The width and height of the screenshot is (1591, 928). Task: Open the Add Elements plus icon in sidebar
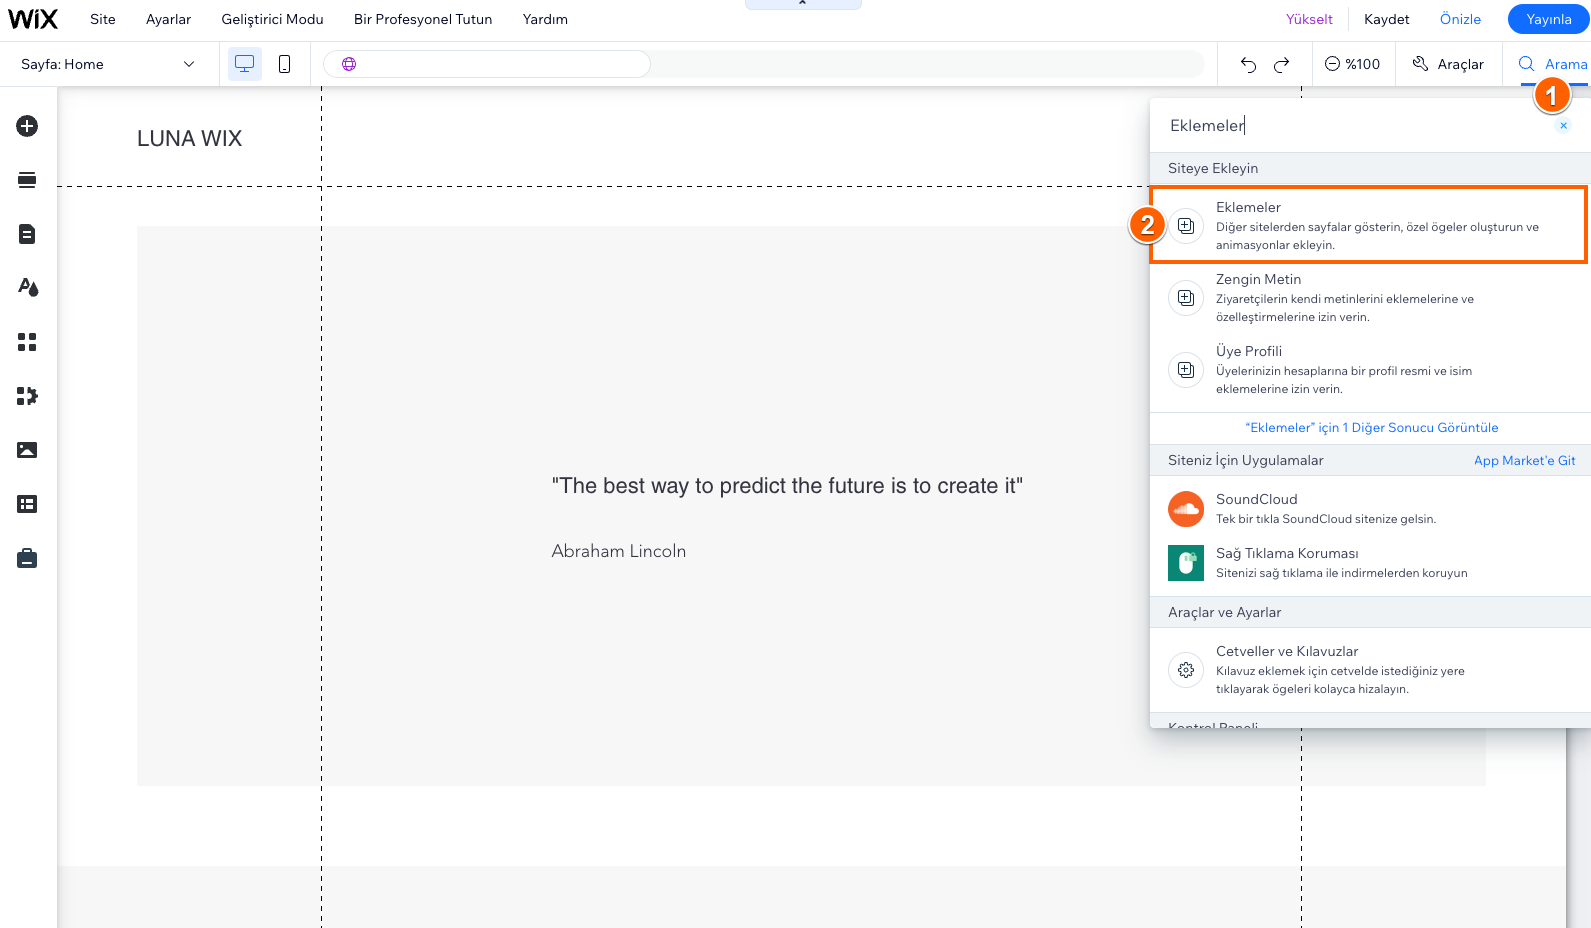[27, 126]
